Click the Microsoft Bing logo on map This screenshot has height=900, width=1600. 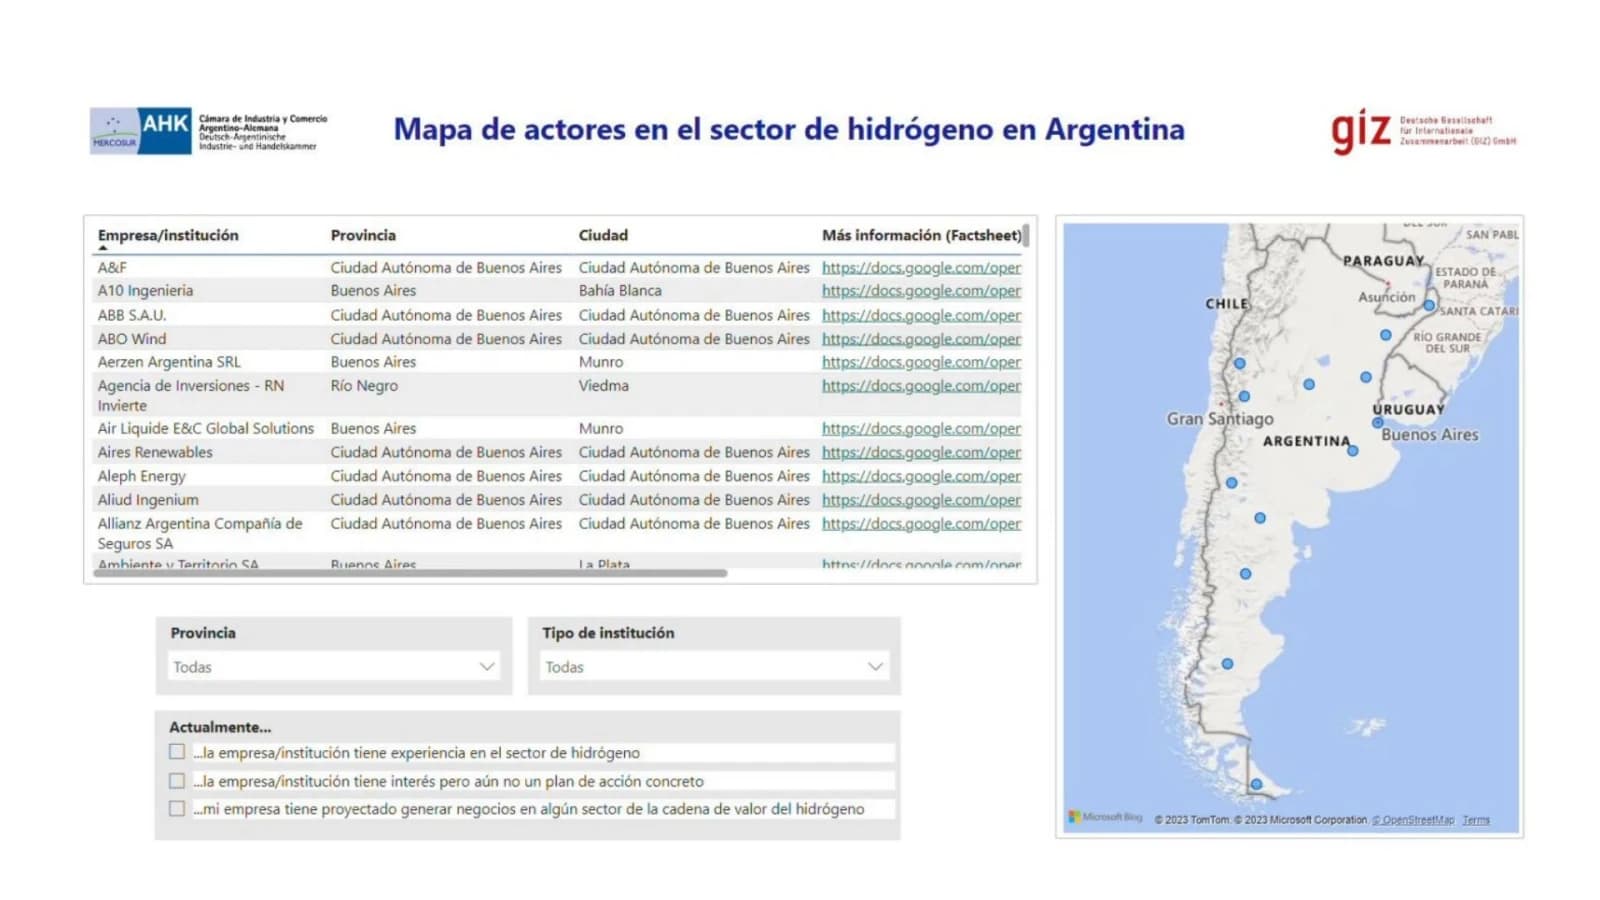pos(1105,817)
